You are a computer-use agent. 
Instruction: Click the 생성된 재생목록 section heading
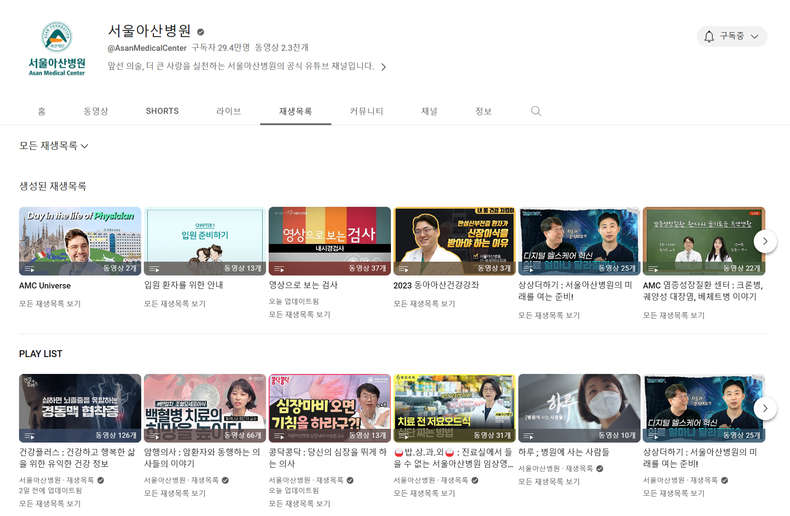click(53, 186)
